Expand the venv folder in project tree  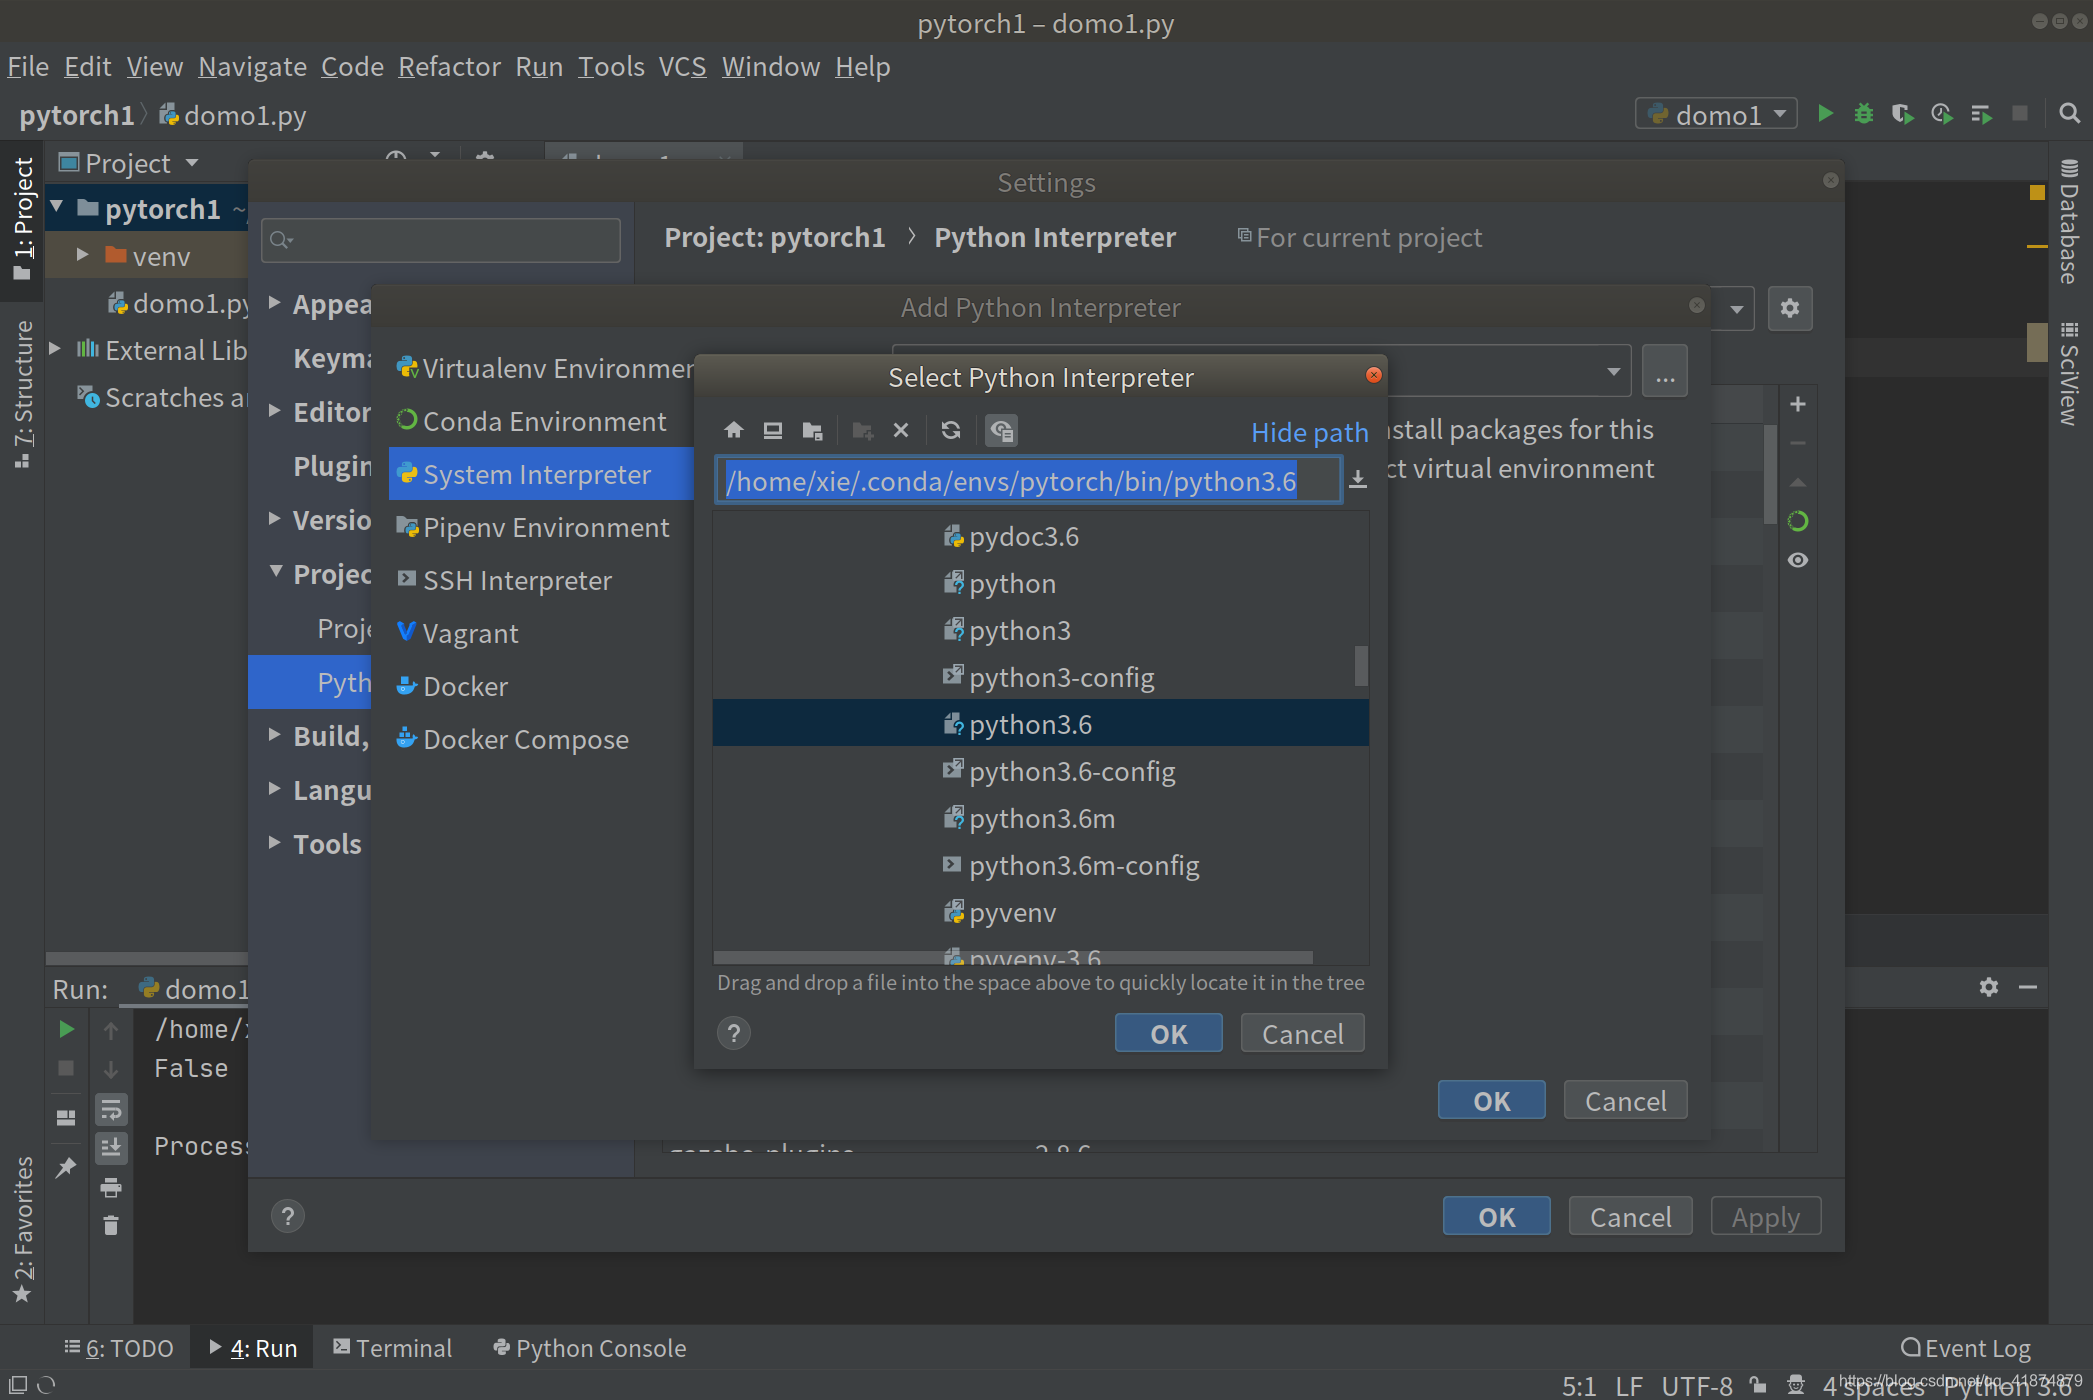click(83, 256)
